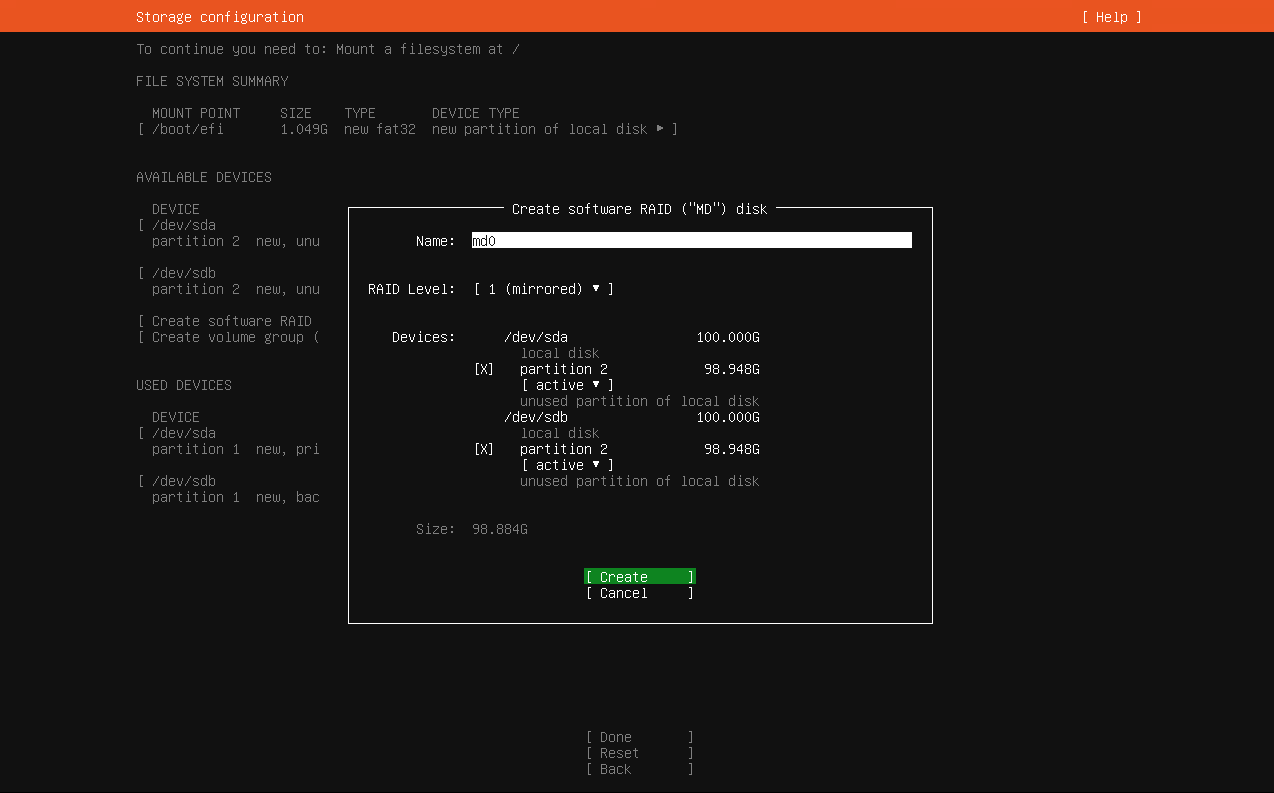Open the RAID Level dropdown
Viewport: 1274px width, 793px height.
point(544,289)
